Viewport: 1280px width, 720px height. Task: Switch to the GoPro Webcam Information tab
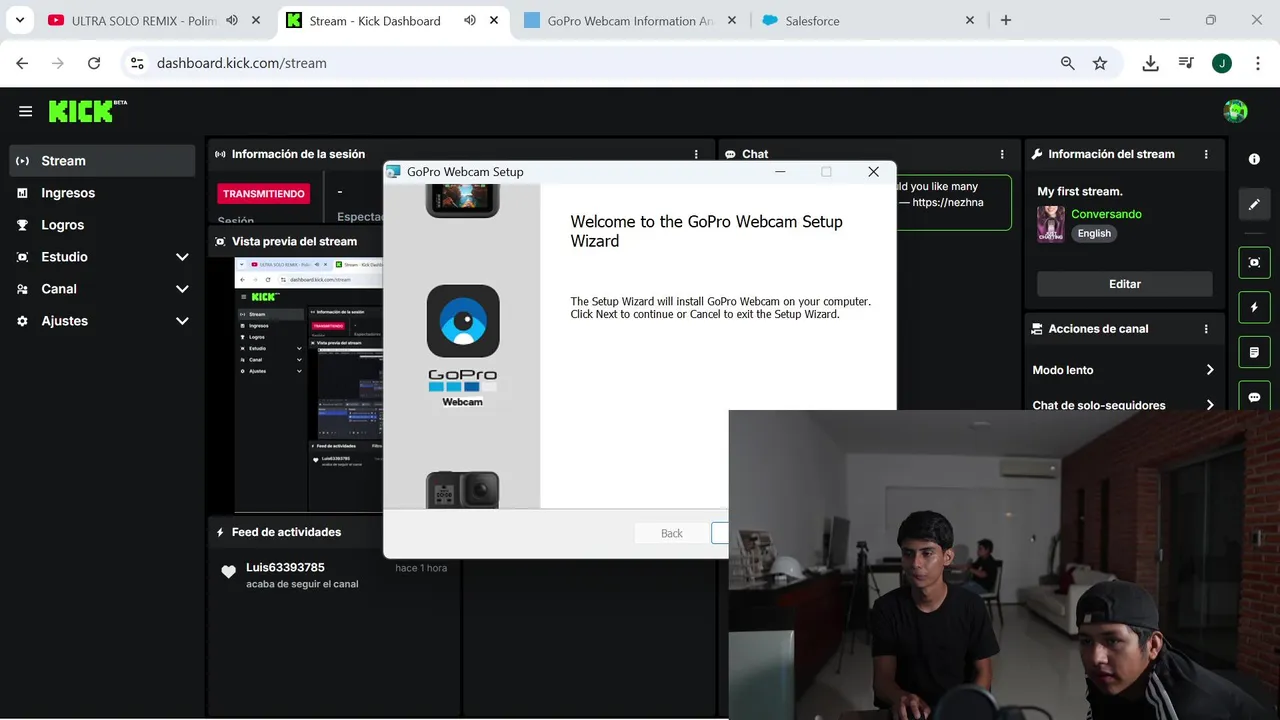click(631, 20)
